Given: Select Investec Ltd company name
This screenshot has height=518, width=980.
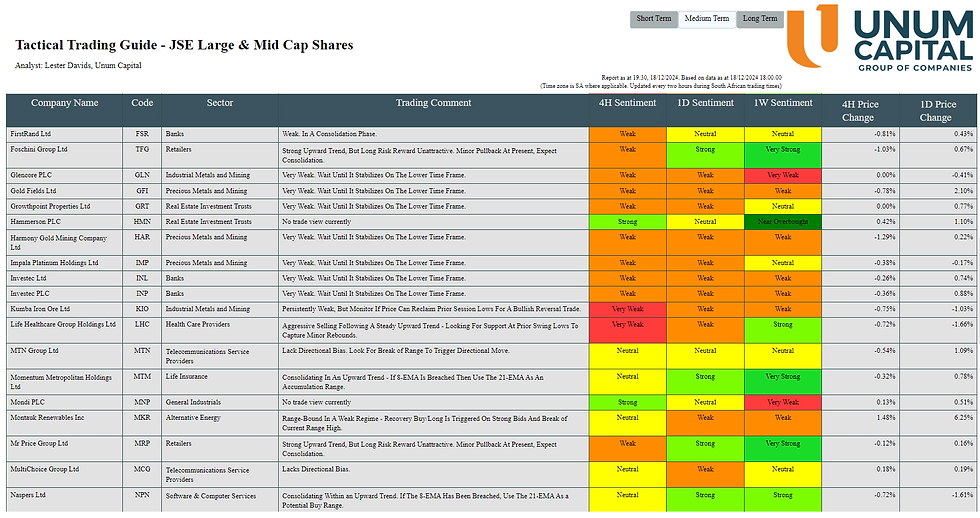Looking at the screenshot, I should tap(28, 278).
